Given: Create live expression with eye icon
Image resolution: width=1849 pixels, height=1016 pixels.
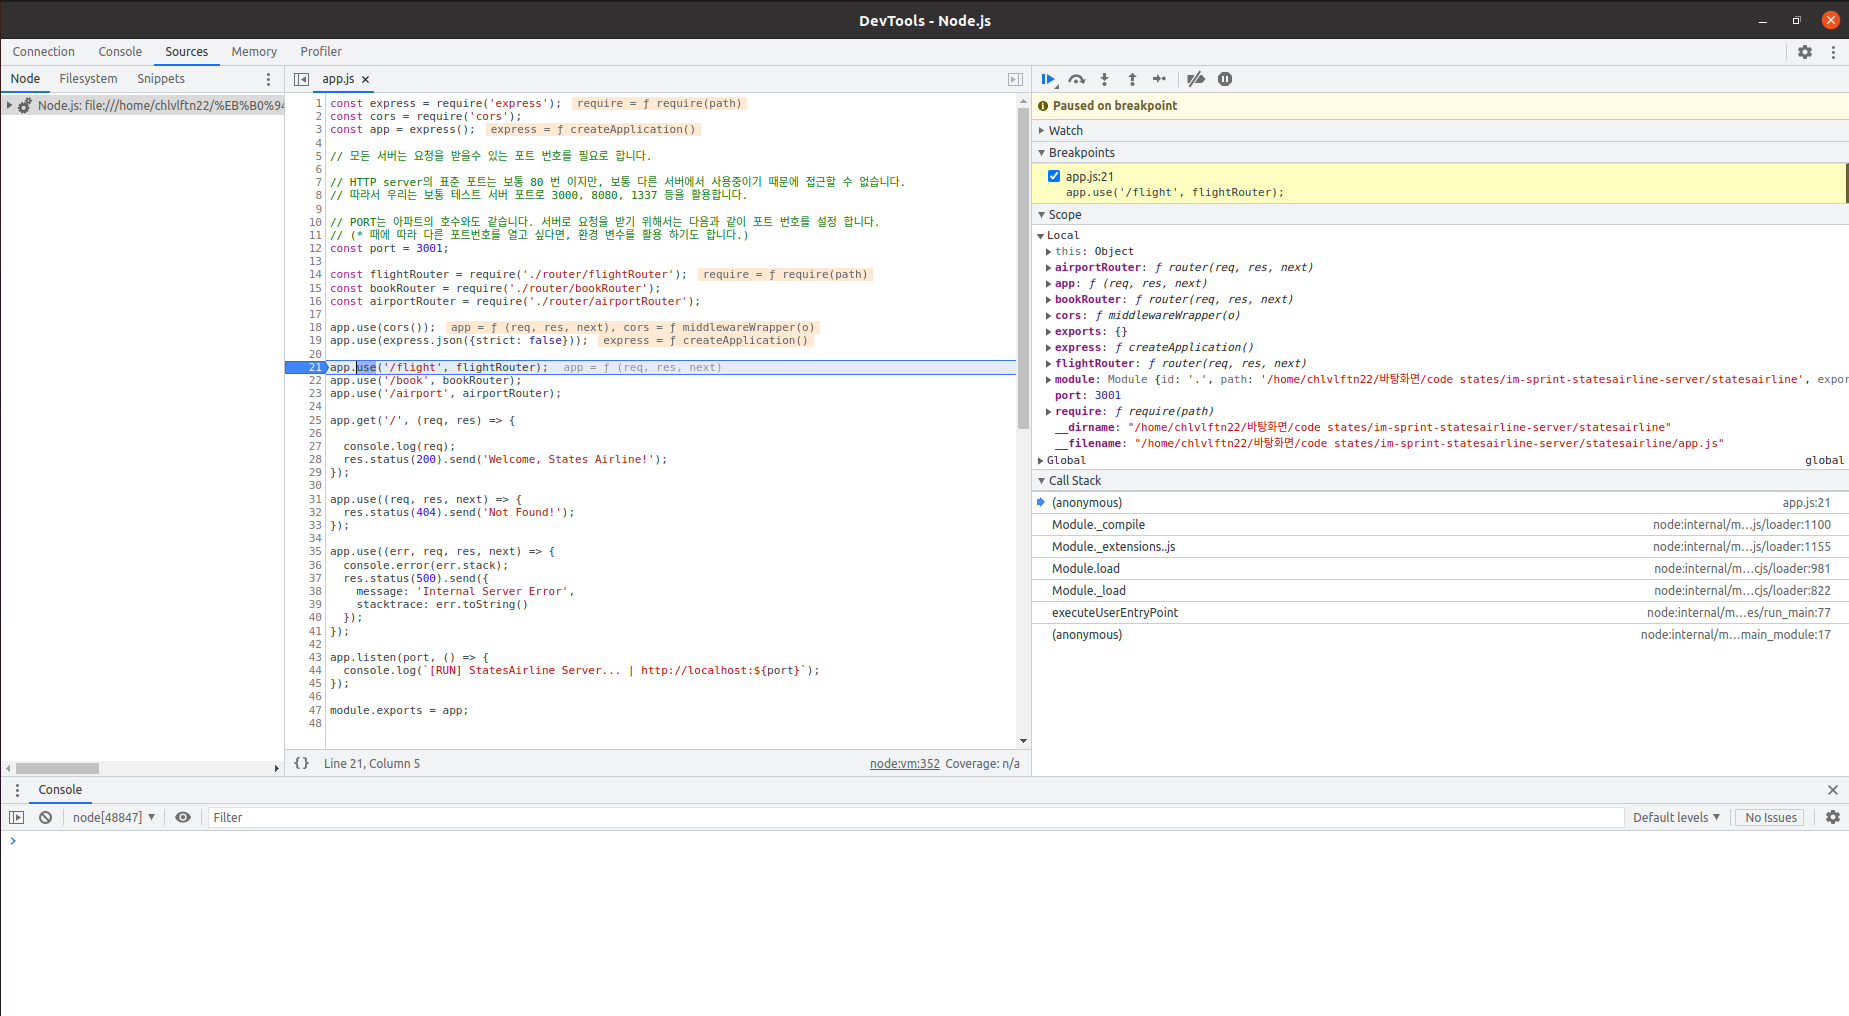Looking at the screenshot, I should [x=183, y=817].
